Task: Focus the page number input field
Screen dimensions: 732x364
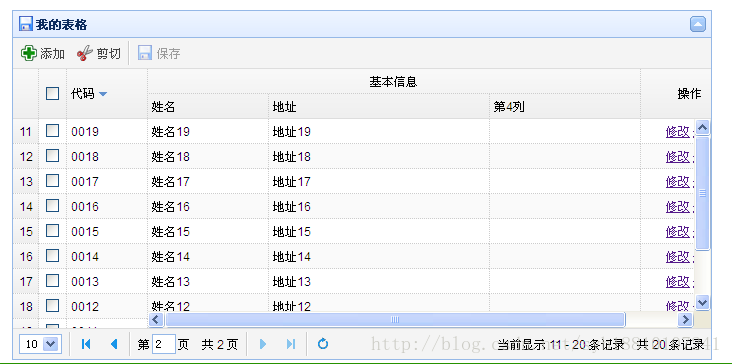Action: click(x=164, y=344)
